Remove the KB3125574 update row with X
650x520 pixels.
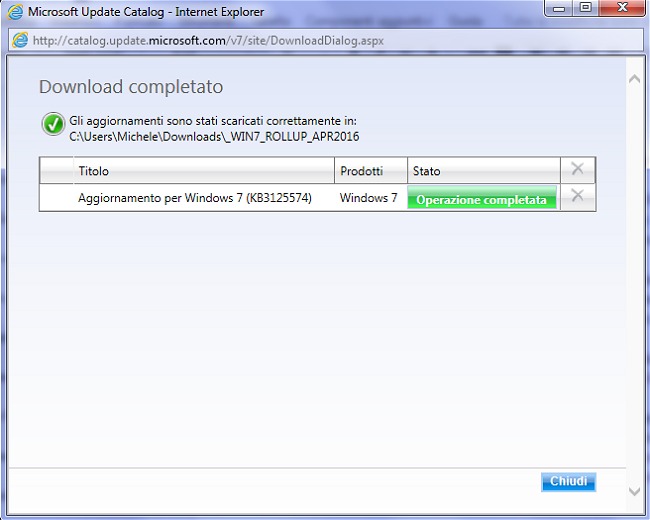(x=577, y=195)
